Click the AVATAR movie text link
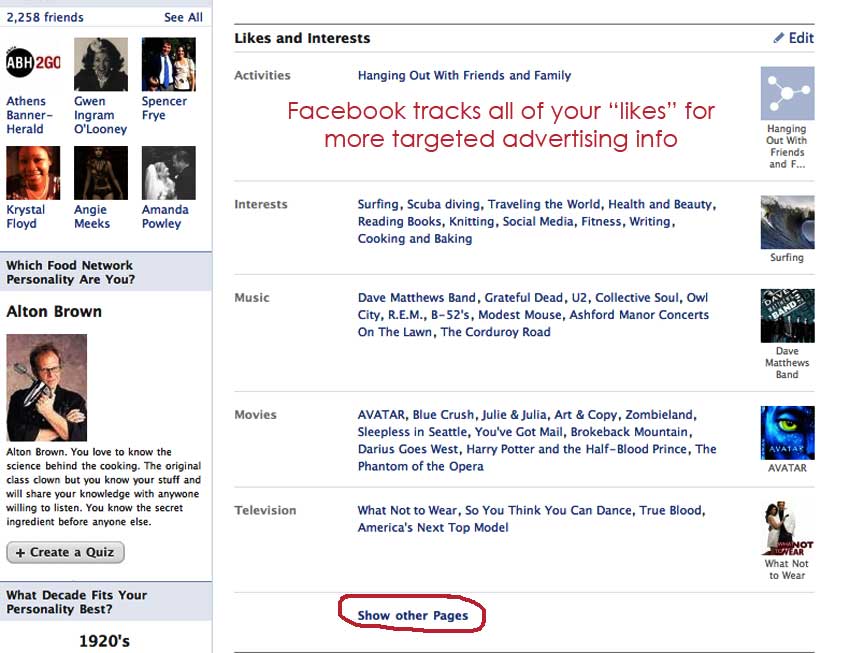Screen dimensions: 864x653 tap(381, 414)
